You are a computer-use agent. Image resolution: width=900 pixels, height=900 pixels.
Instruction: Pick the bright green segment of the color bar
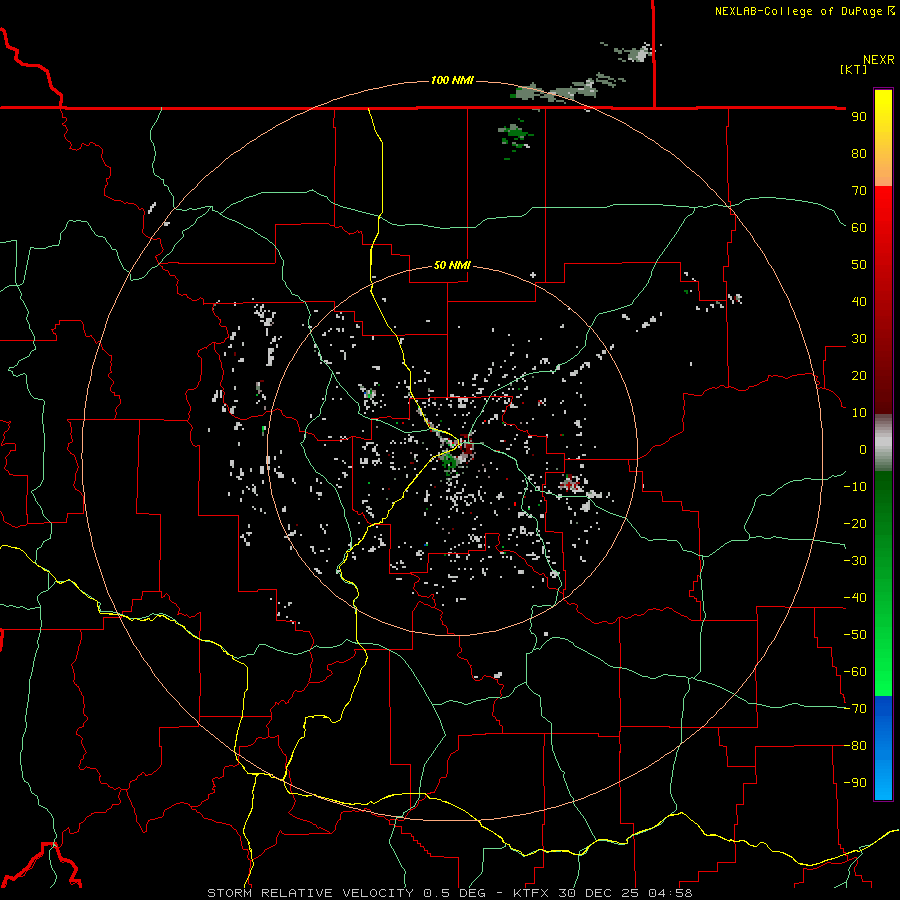coord(883,660)
